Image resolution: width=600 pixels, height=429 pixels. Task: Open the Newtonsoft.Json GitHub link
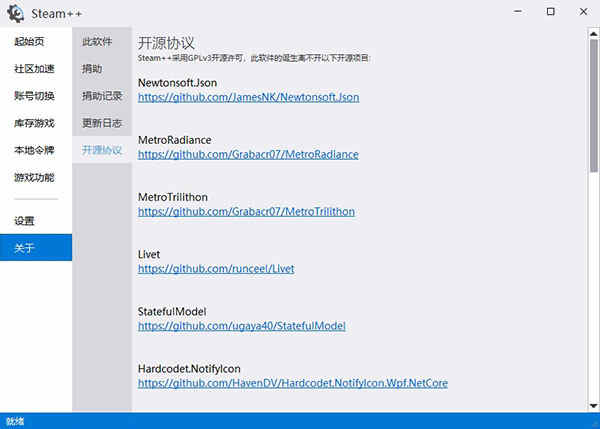coord(249,97)
